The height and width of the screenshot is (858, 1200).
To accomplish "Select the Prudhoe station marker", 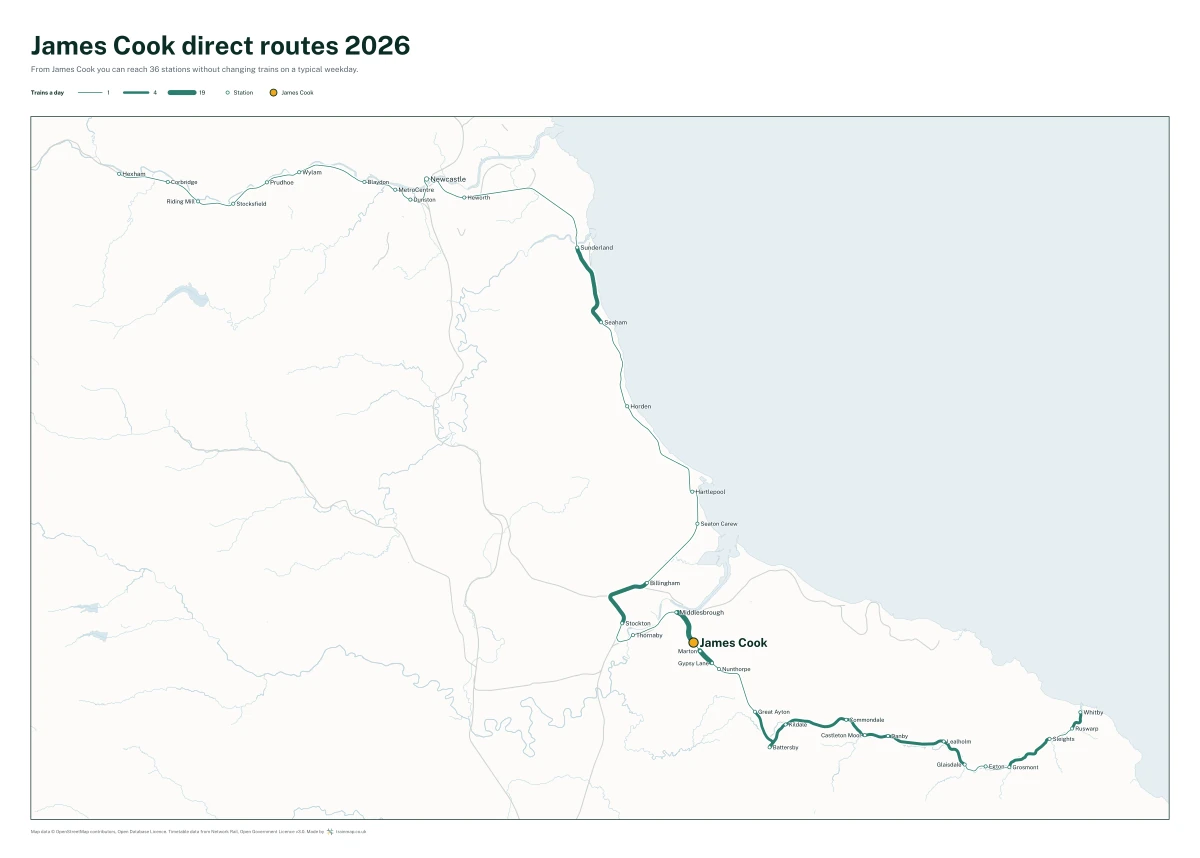I will [x=267, y=183].
